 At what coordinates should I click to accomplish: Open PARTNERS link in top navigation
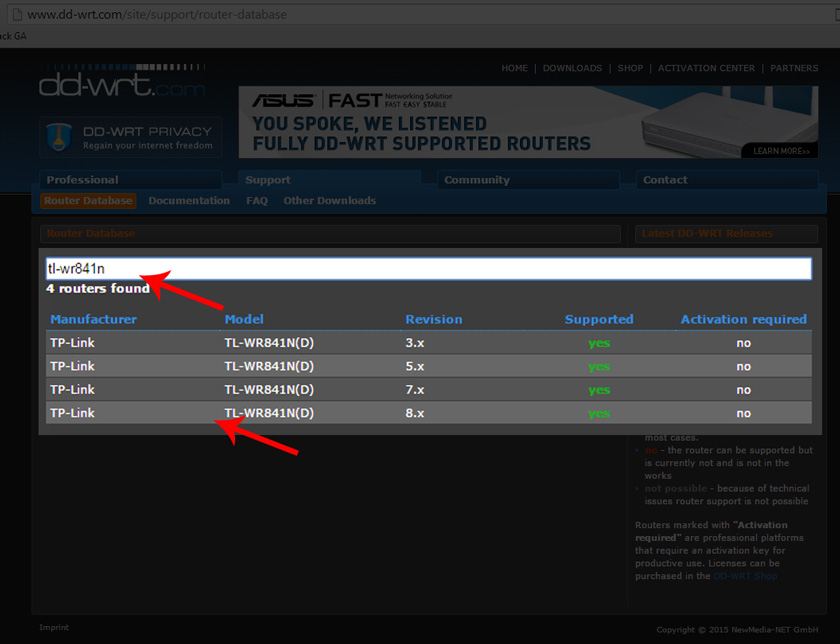click(x=794, y=68)
